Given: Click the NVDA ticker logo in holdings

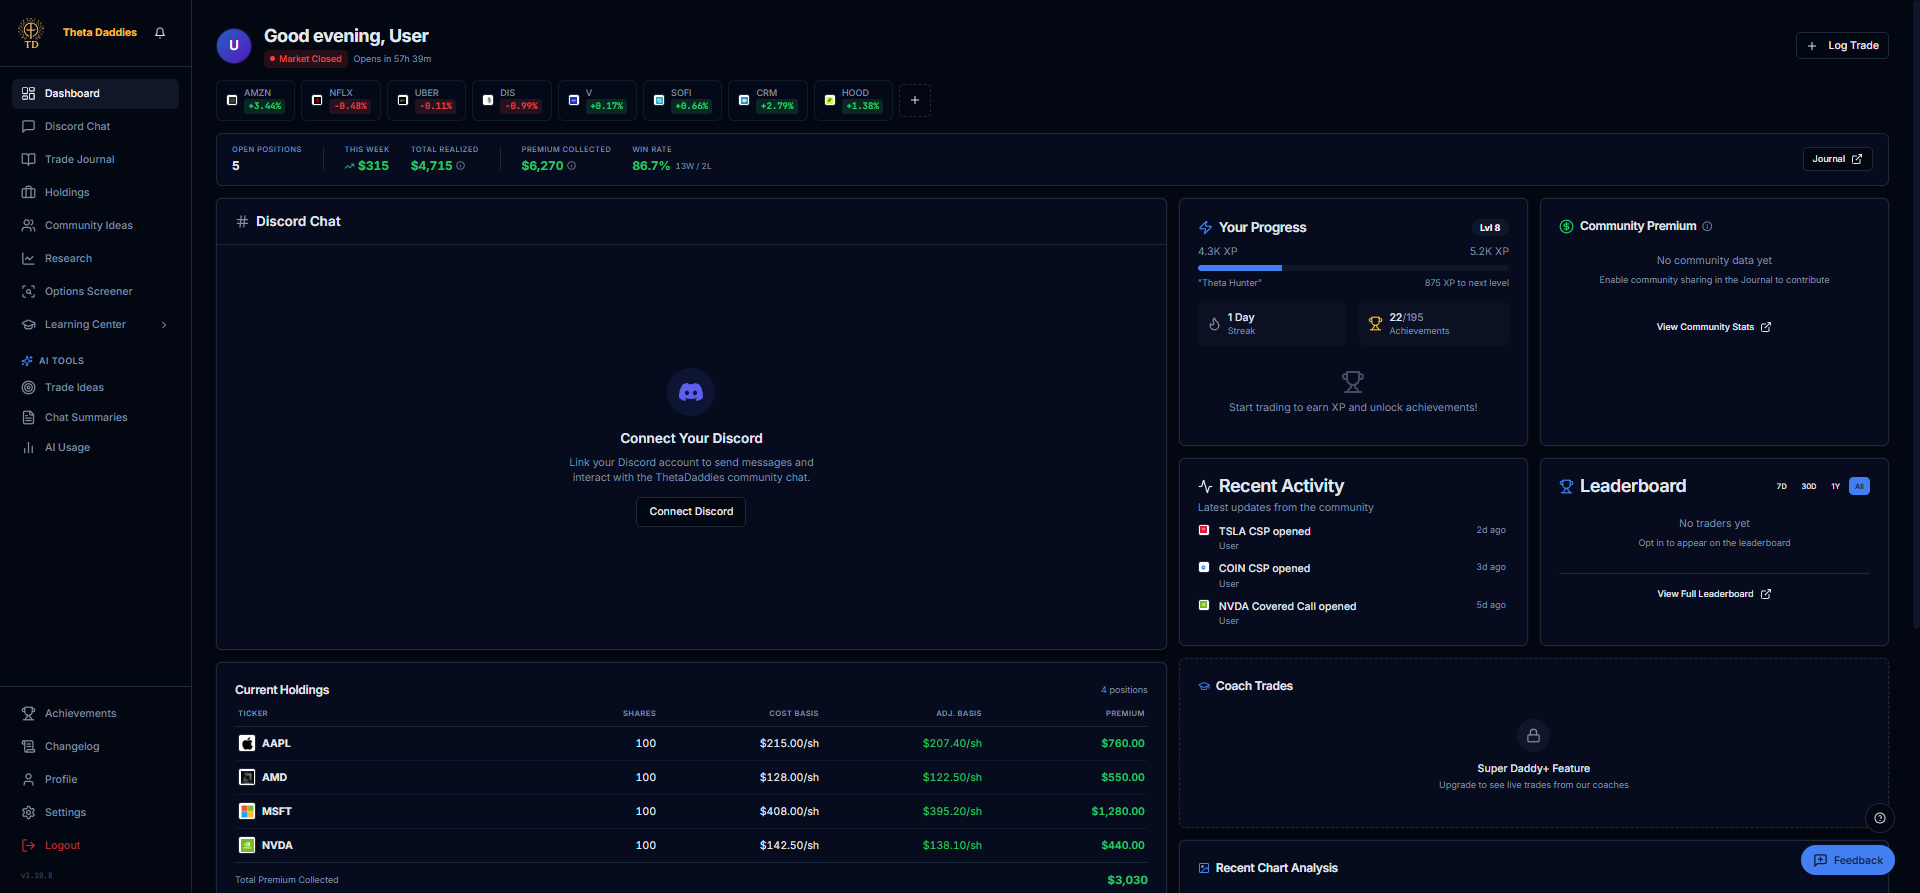Looking at the screenshot, I should pyautogui.click(x=247, y=845).
